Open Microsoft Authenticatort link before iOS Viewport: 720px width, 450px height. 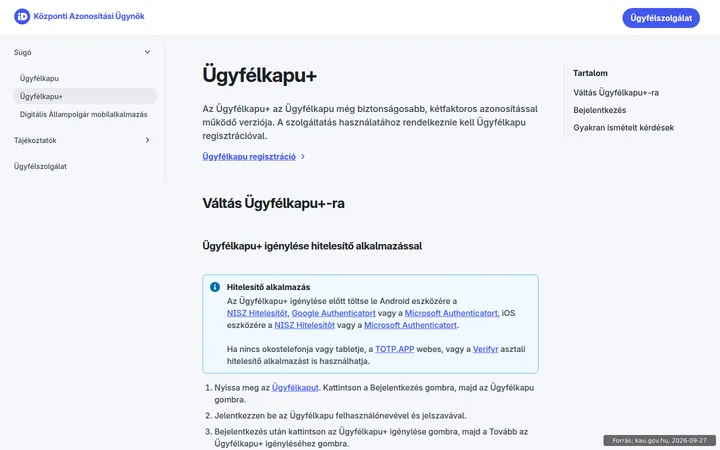451,313
